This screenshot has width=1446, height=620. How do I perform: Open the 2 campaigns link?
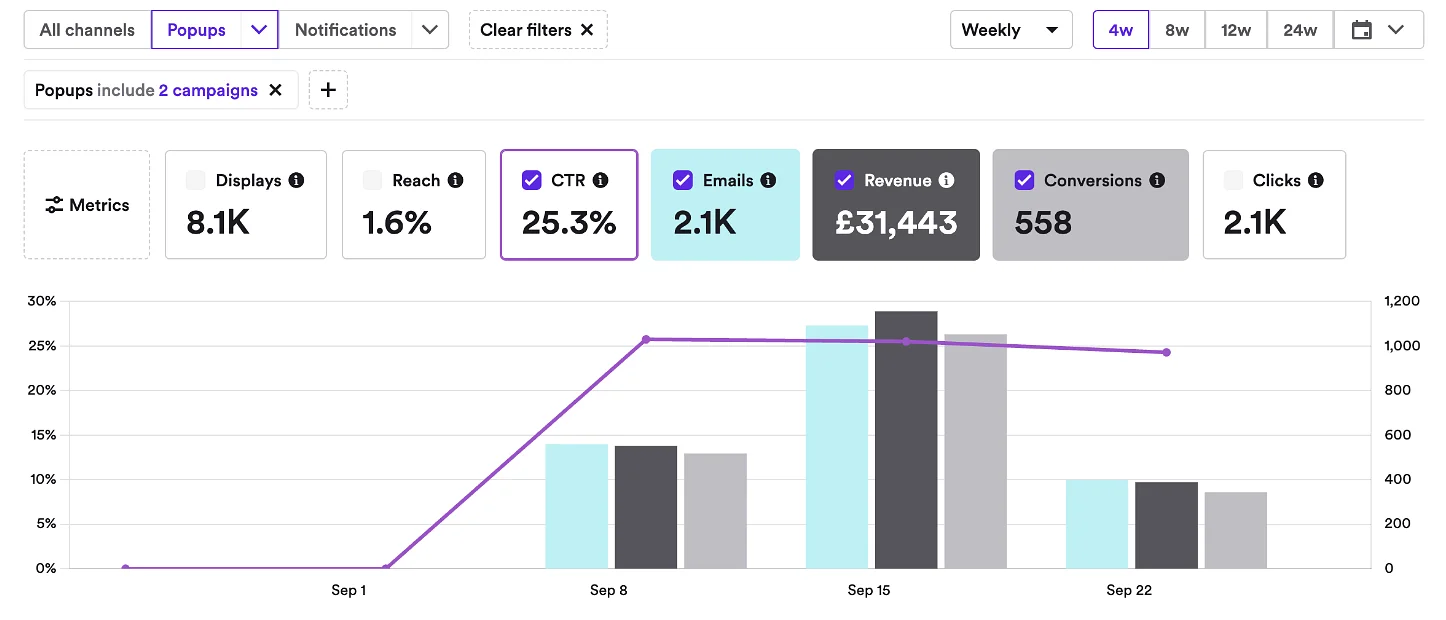pos(208,90)
